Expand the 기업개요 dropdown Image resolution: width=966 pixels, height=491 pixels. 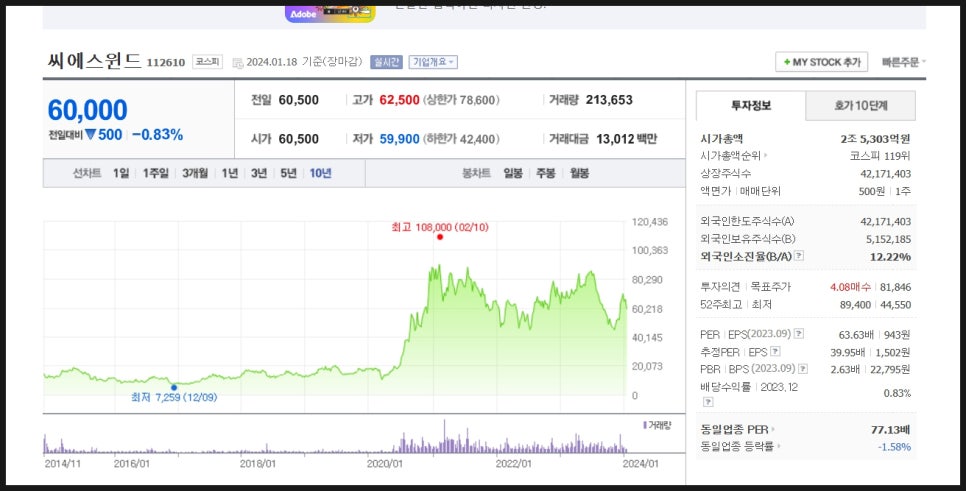[x=433, y=62]
